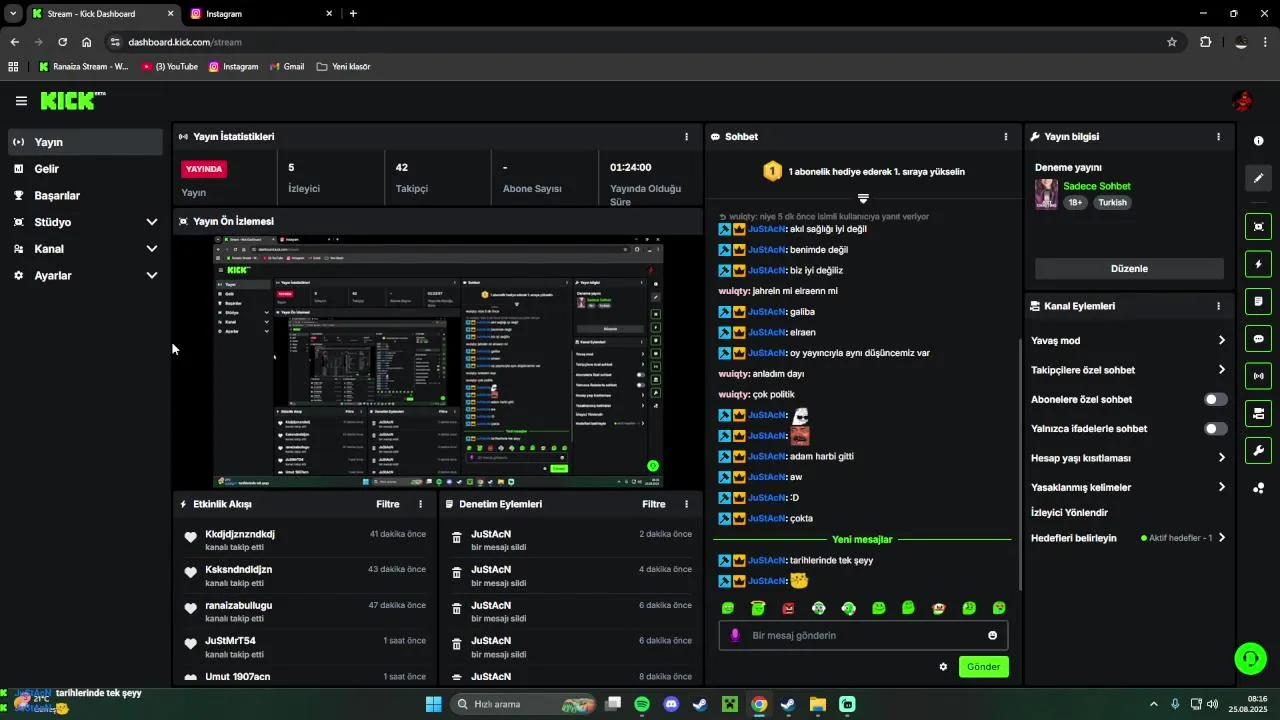Open Yayın bilgisi panel three-dot menu
Image resolution: width=1280 pixels, height=720 pixels.
click(1218, 137)
